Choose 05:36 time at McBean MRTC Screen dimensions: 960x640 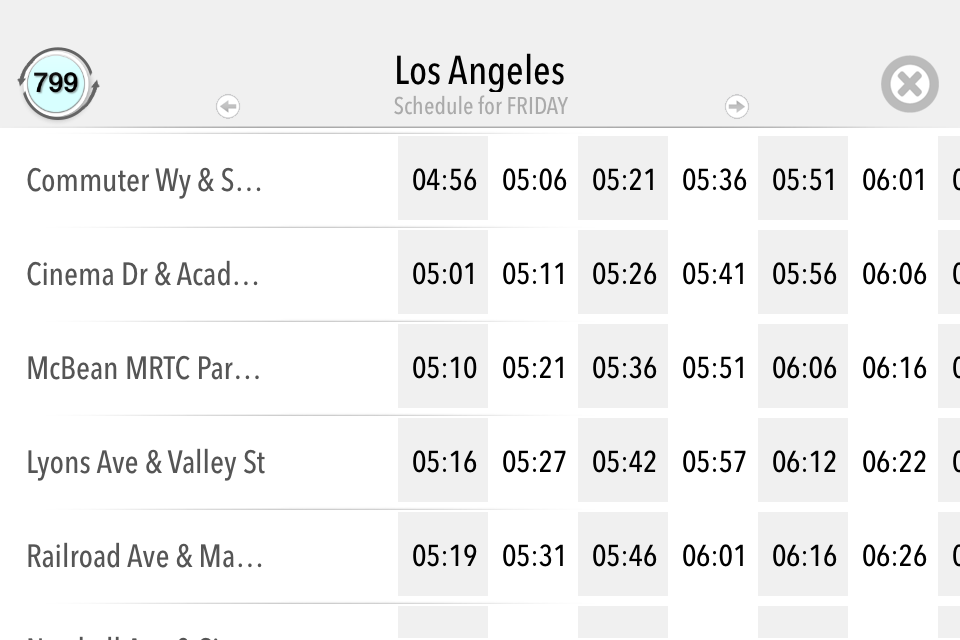point(624,368)
